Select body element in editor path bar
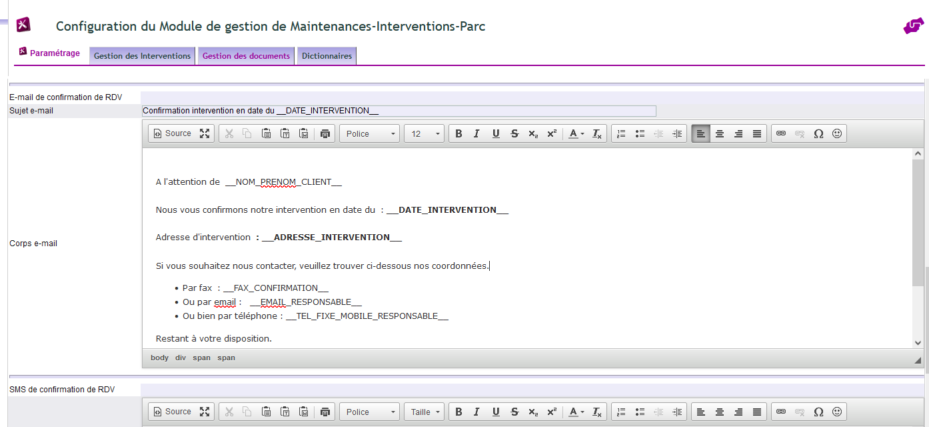 (x=159, y=358)
